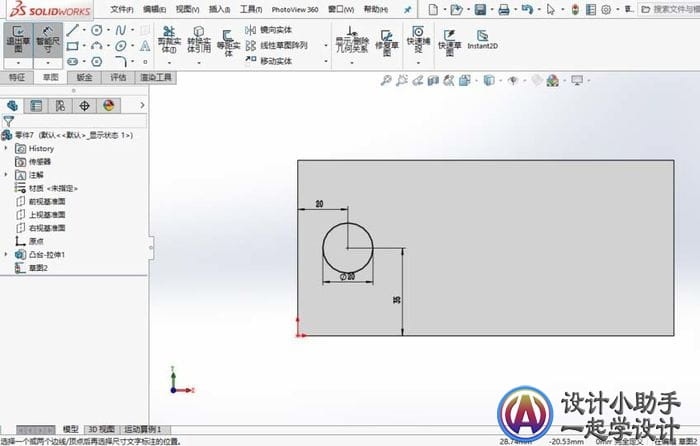The image size is (700, 446).
Task: Toggle Instant2D mode
Action: point(482,40)
